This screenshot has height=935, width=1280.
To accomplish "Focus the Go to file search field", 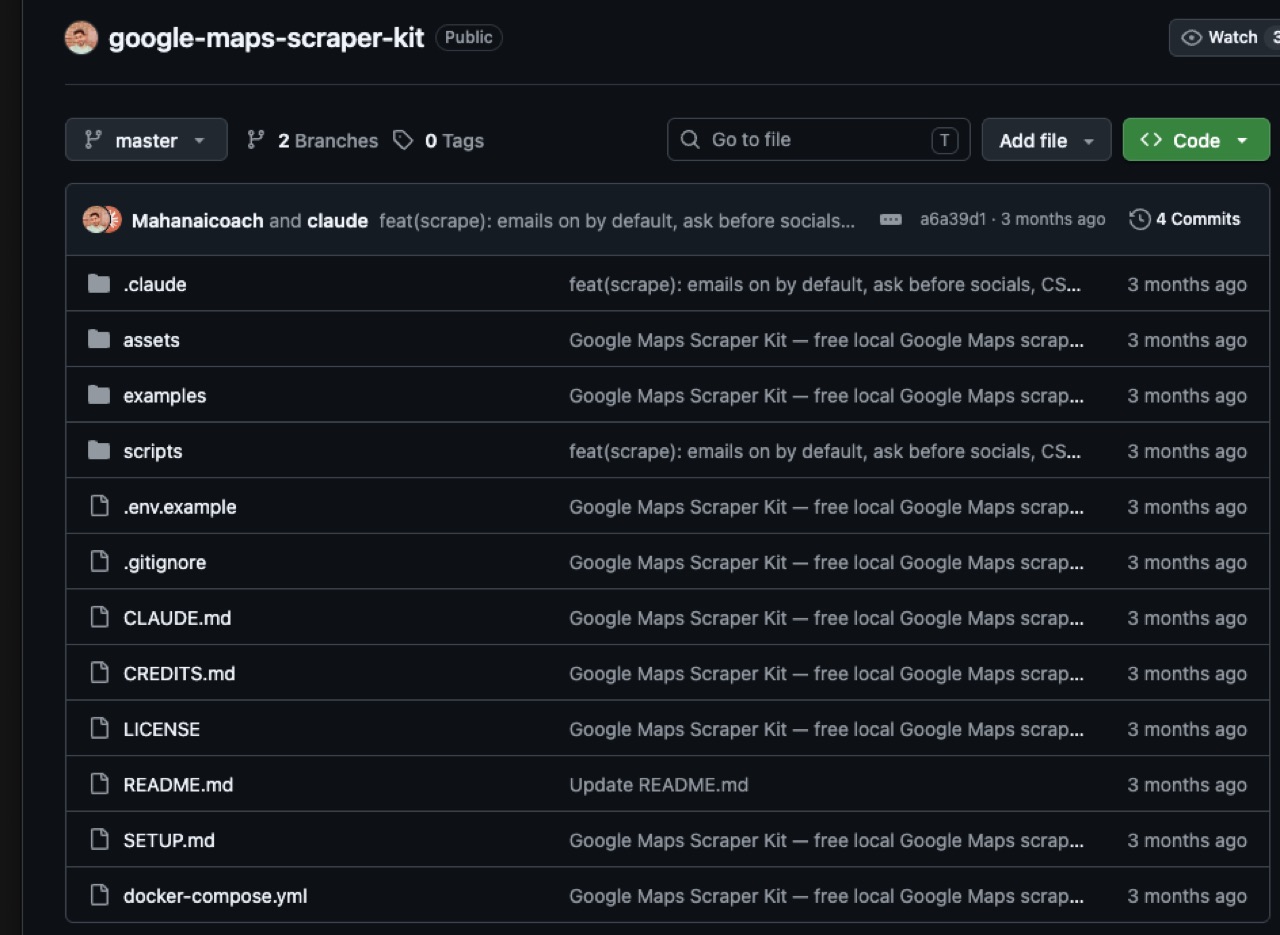I will click(818, 140).
